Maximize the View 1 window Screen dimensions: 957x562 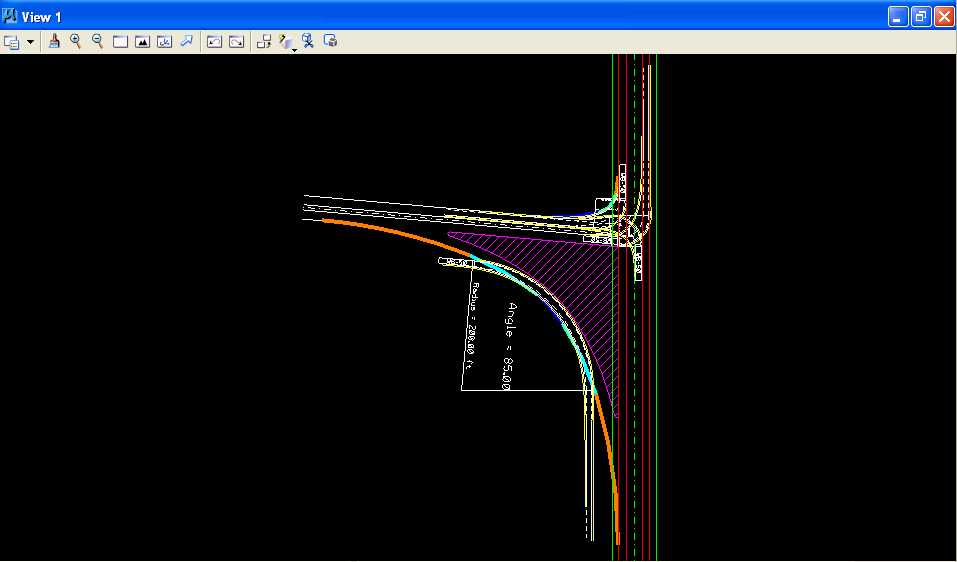[x=920, y=16]
